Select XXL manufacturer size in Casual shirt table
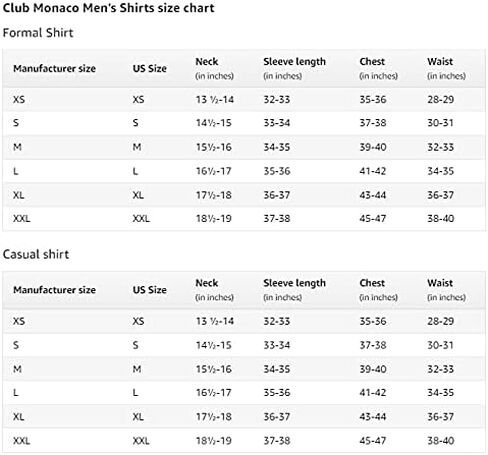488x455 pixels. (22, 441)
